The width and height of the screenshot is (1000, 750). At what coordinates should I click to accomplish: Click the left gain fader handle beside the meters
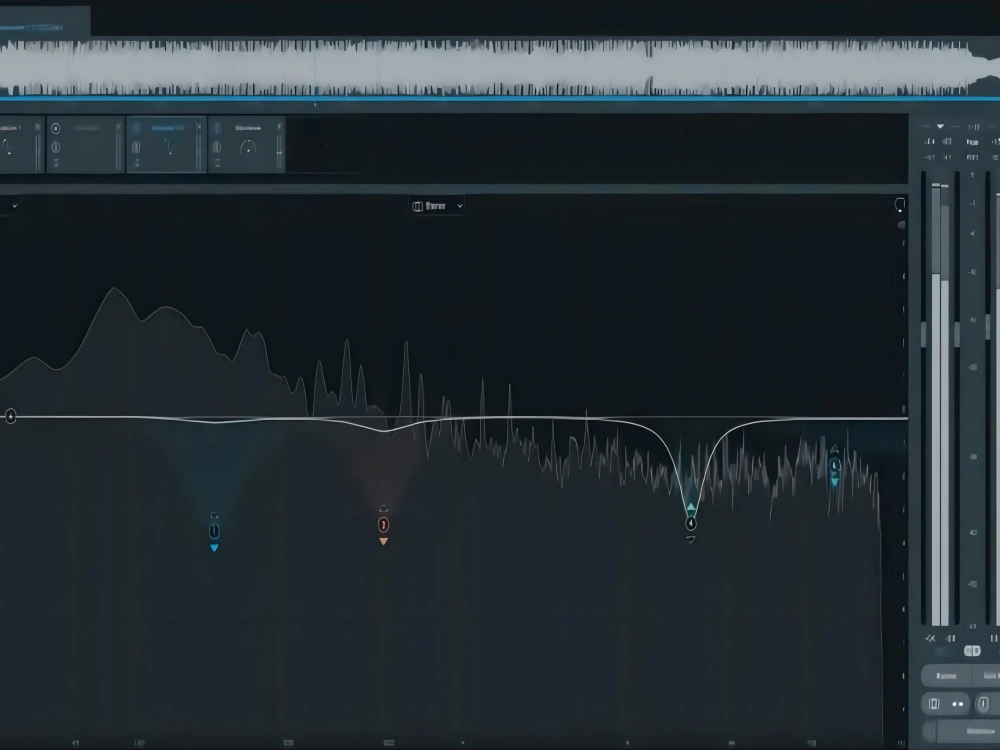[923, 334]
